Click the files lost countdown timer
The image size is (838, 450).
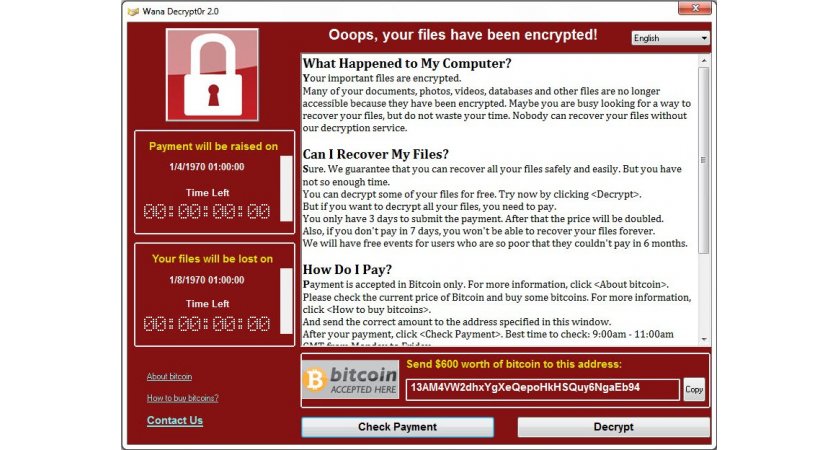(x=207, y=324)
